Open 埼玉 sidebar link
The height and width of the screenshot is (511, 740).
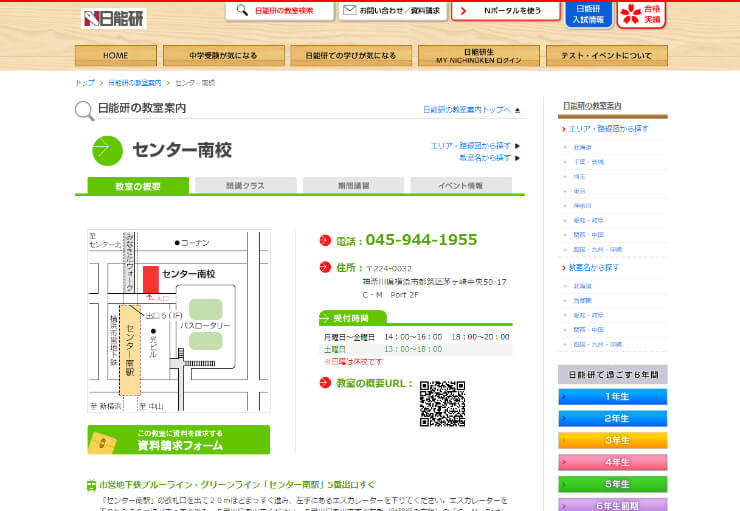point(579,176)
